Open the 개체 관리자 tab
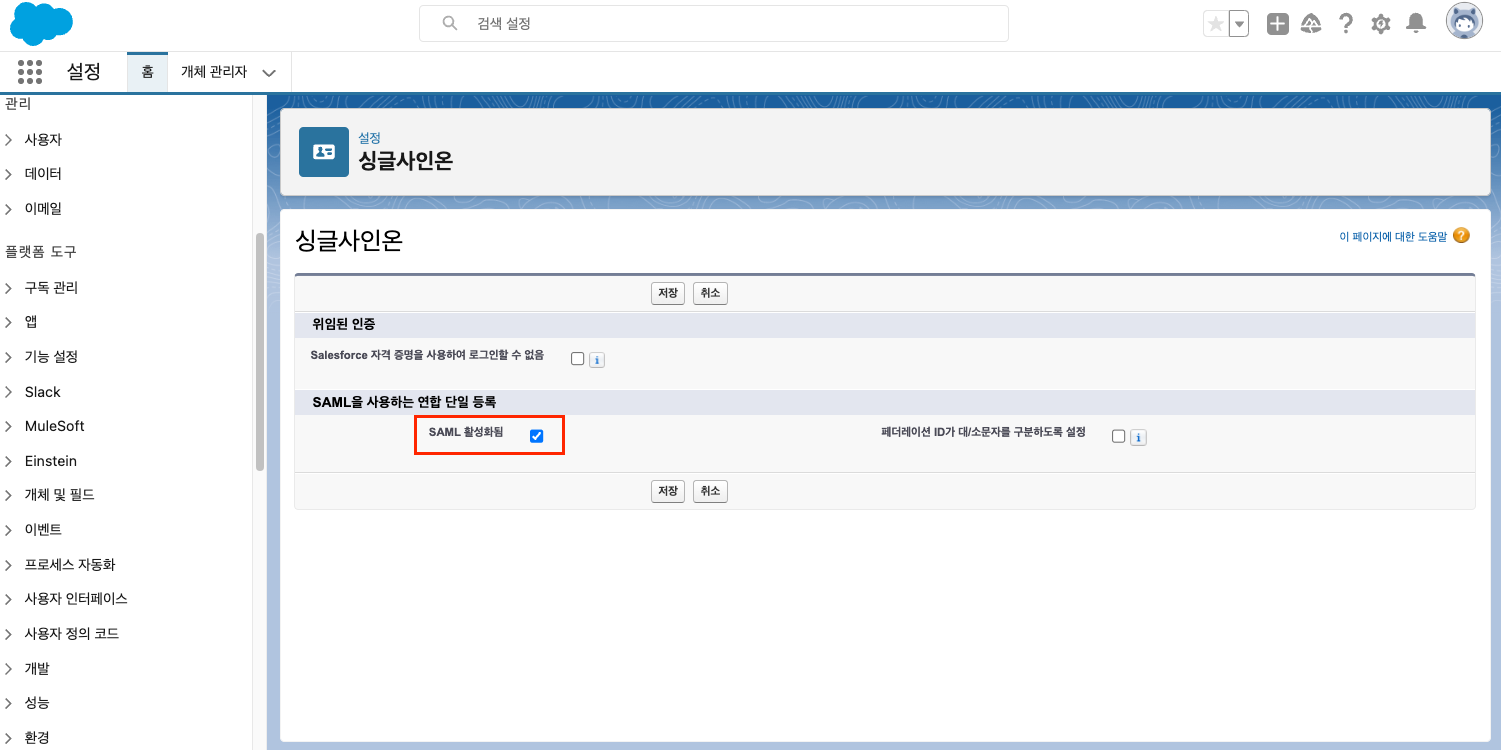Screen dimensions: 1501x750 click(x=214, y=72)
